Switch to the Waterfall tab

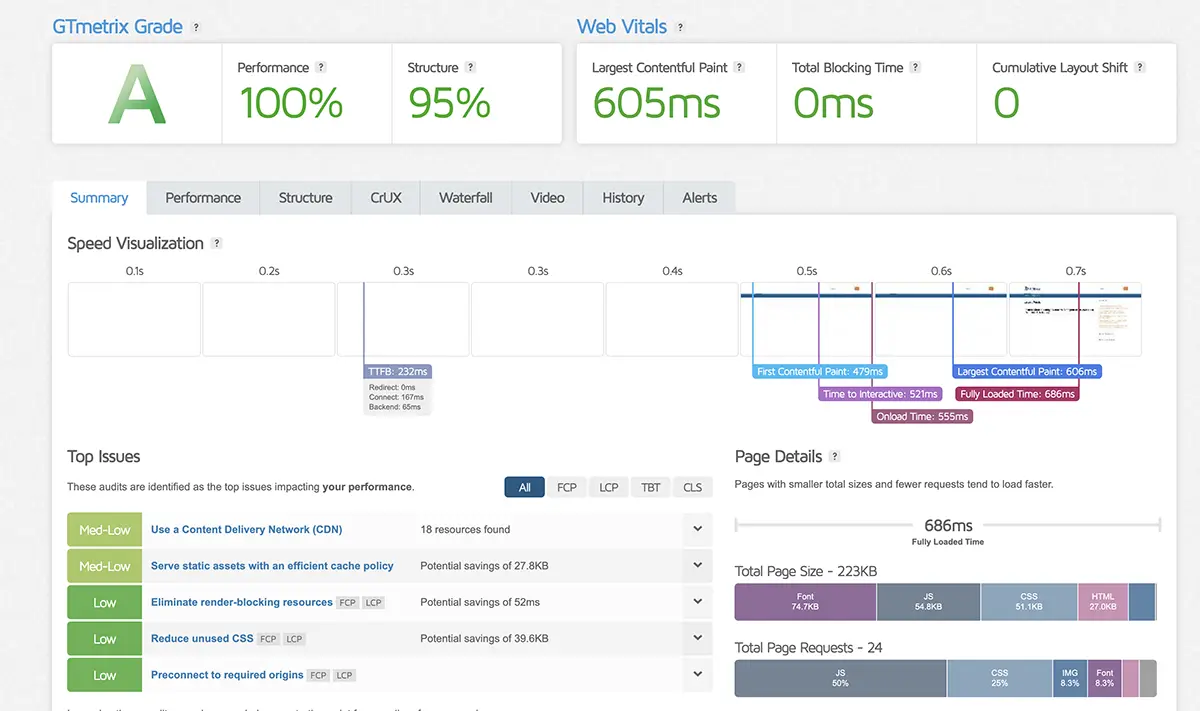(465, 198)
